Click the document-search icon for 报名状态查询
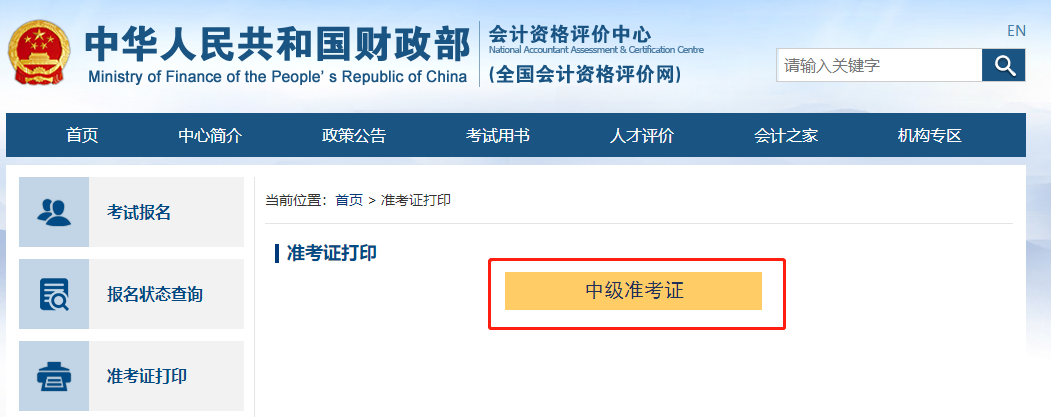 [54, 294]
